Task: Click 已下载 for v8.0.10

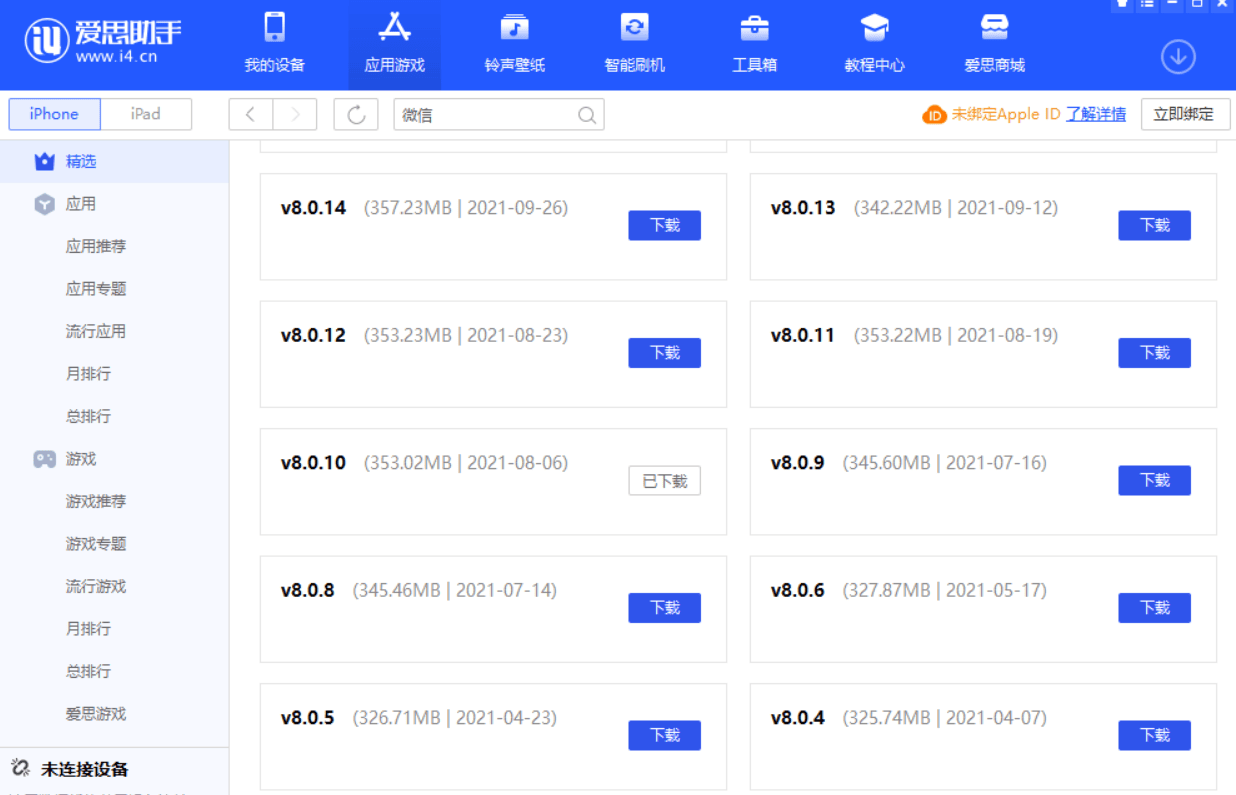Action: [665, 481]
